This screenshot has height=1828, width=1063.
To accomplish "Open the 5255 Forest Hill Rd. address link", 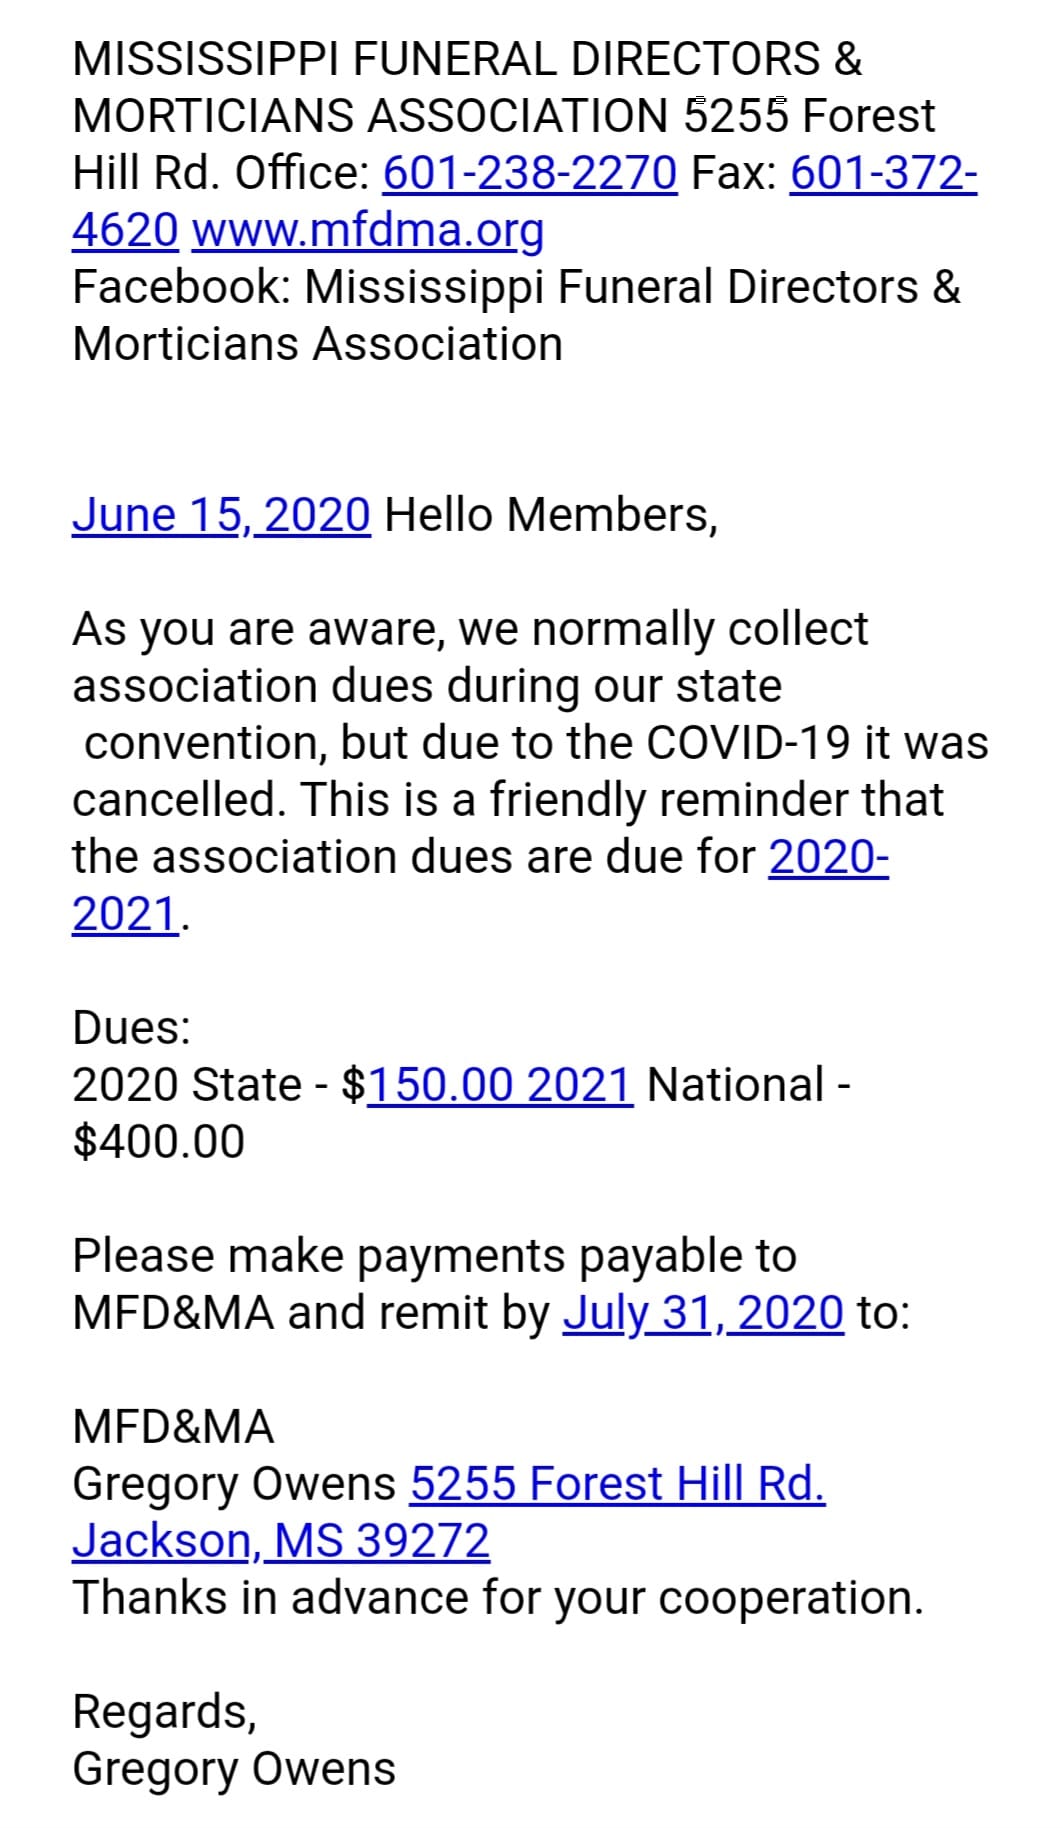I will (617, 1484).
